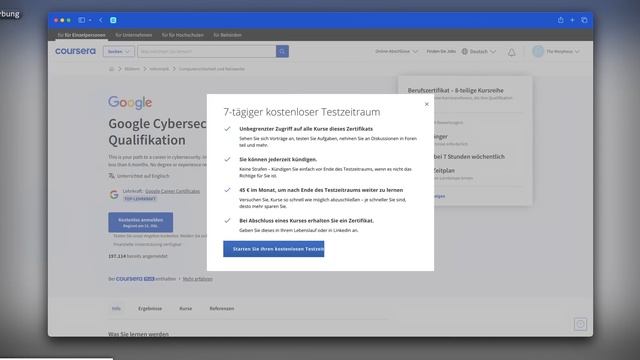This screenshot has height=360, width=640.
Task: Click 'Sie können jederzeit kündigen.' text
Action: 278,159
